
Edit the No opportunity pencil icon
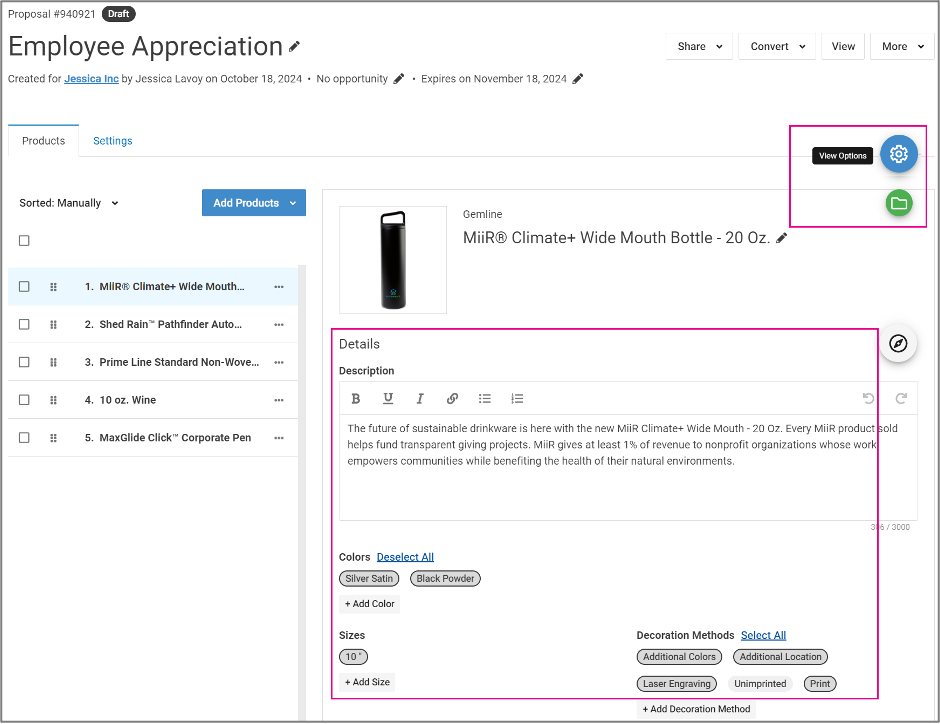click(399, 79)
